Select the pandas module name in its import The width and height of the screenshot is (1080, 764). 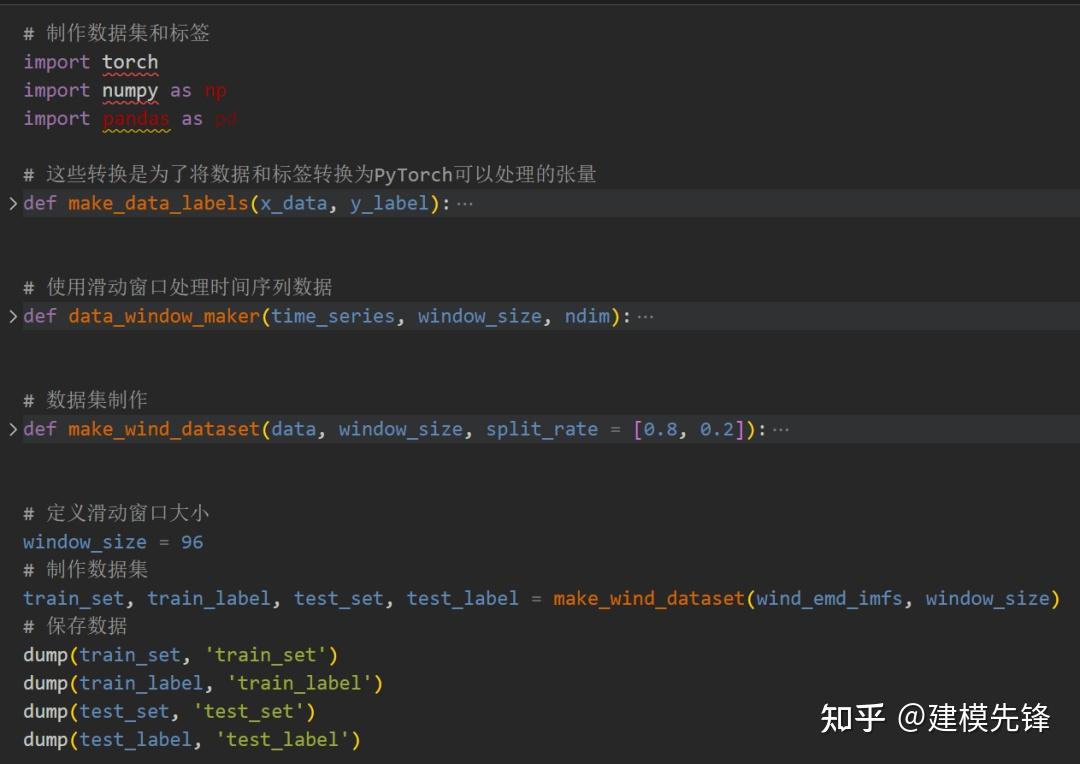pos(137,118)
